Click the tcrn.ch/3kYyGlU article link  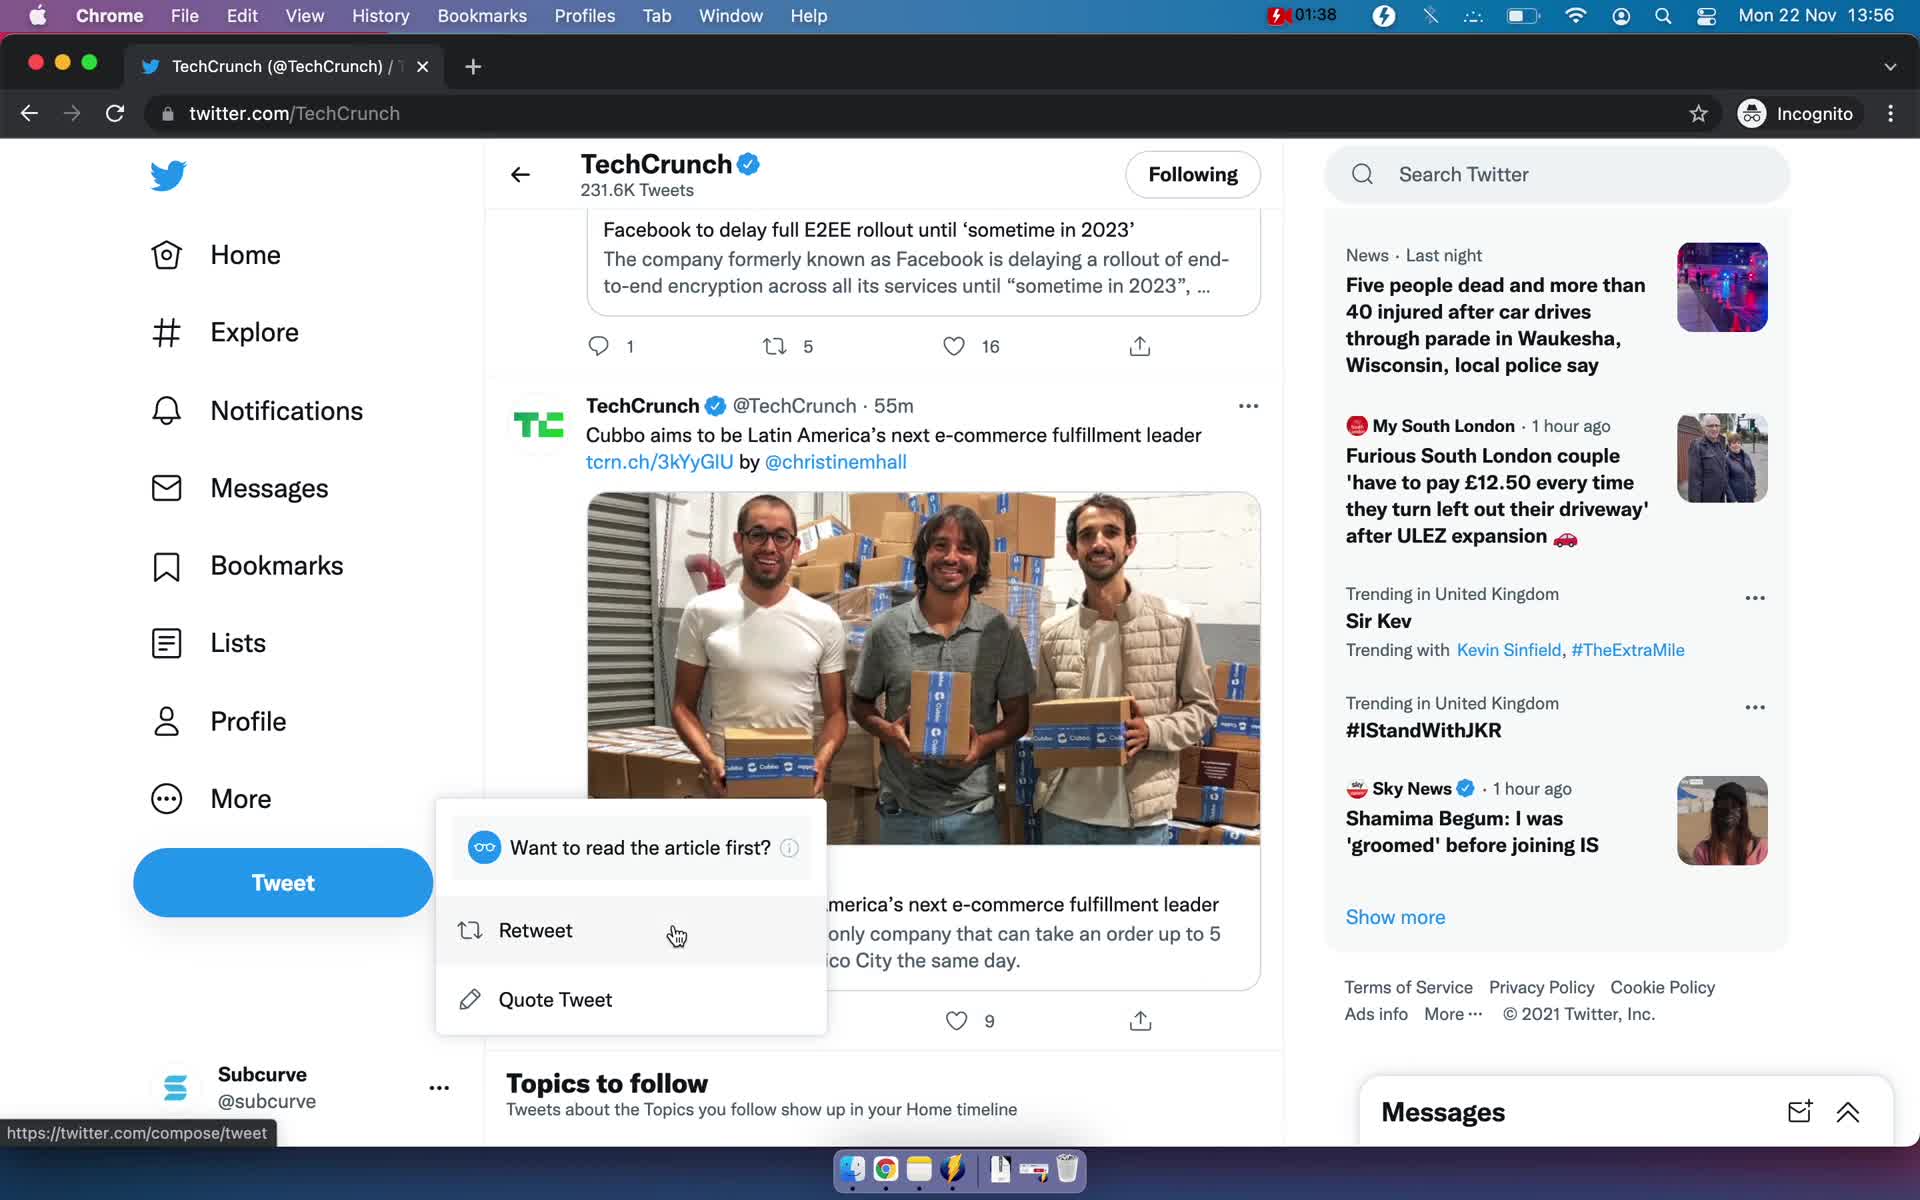click(659, 460)
